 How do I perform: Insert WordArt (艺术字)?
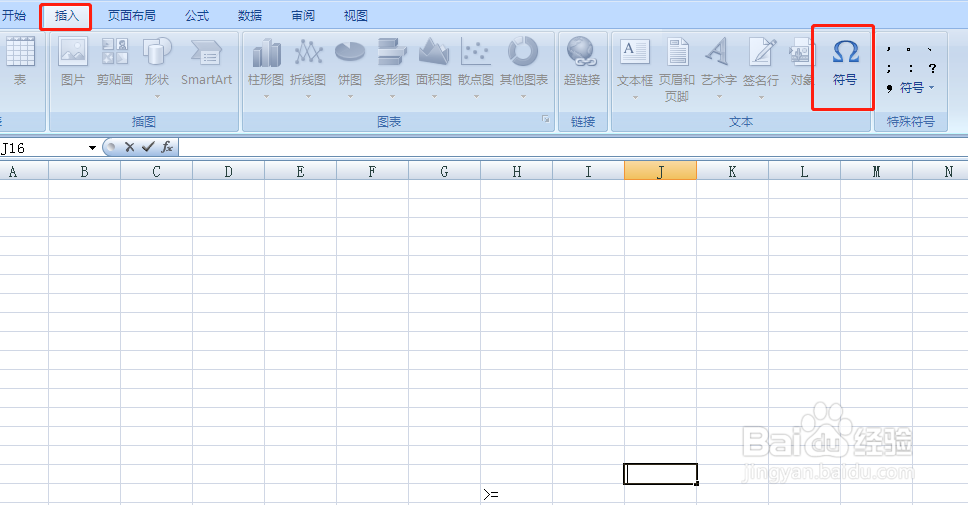click(x=719, y=62)
